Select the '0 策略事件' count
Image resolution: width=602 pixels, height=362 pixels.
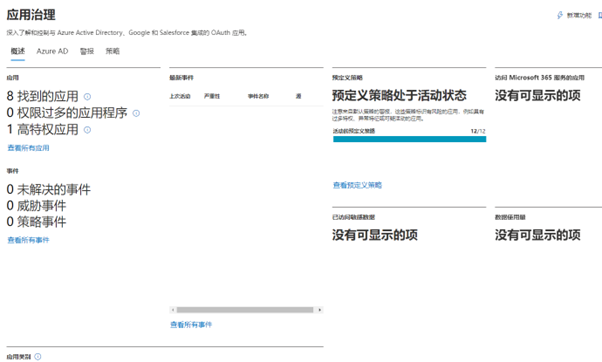[x=36, y=221]
